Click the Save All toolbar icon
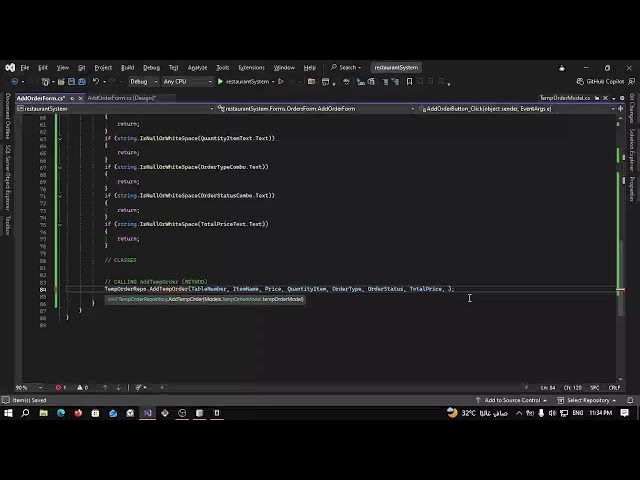 tap(82, 82)
